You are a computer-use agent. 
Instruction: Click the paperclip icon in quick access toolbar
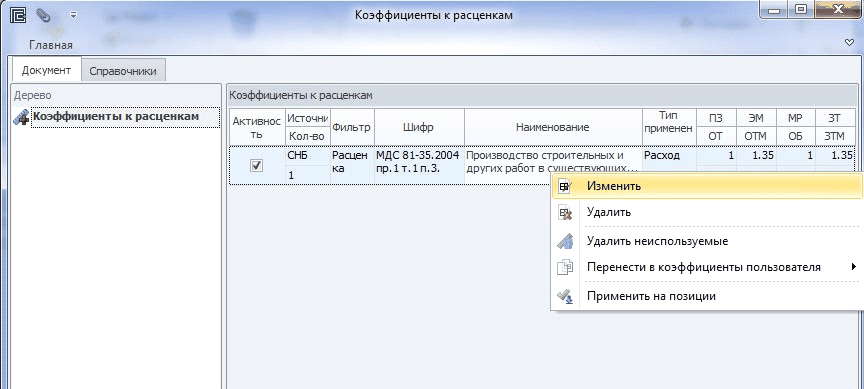tap(43, 15)
